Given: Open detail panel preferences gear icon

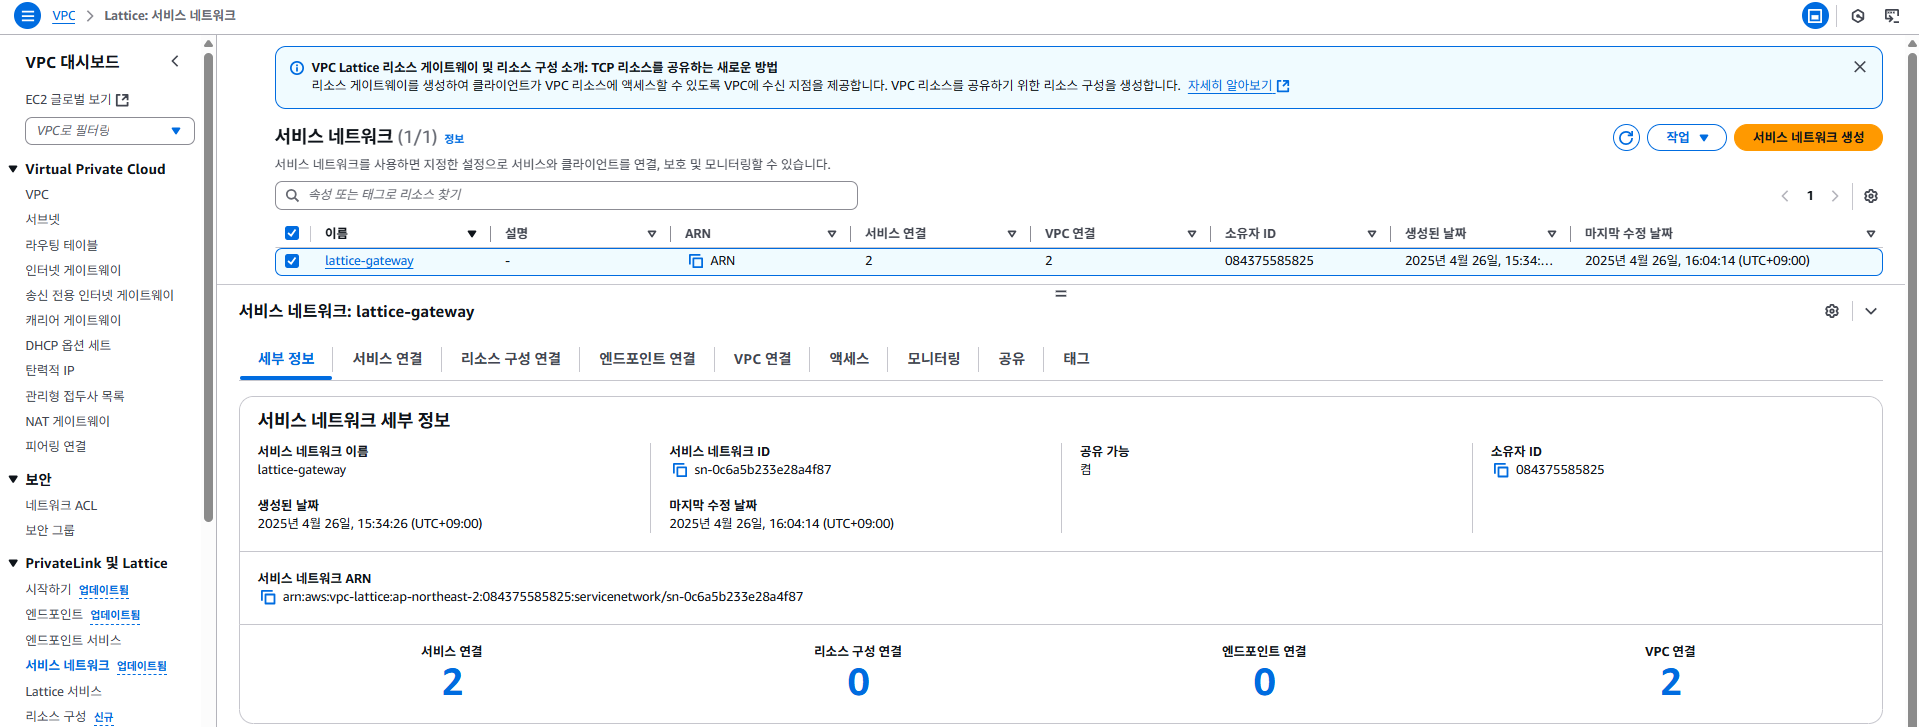Looking at the screenshot, I should click(1832, 311).
